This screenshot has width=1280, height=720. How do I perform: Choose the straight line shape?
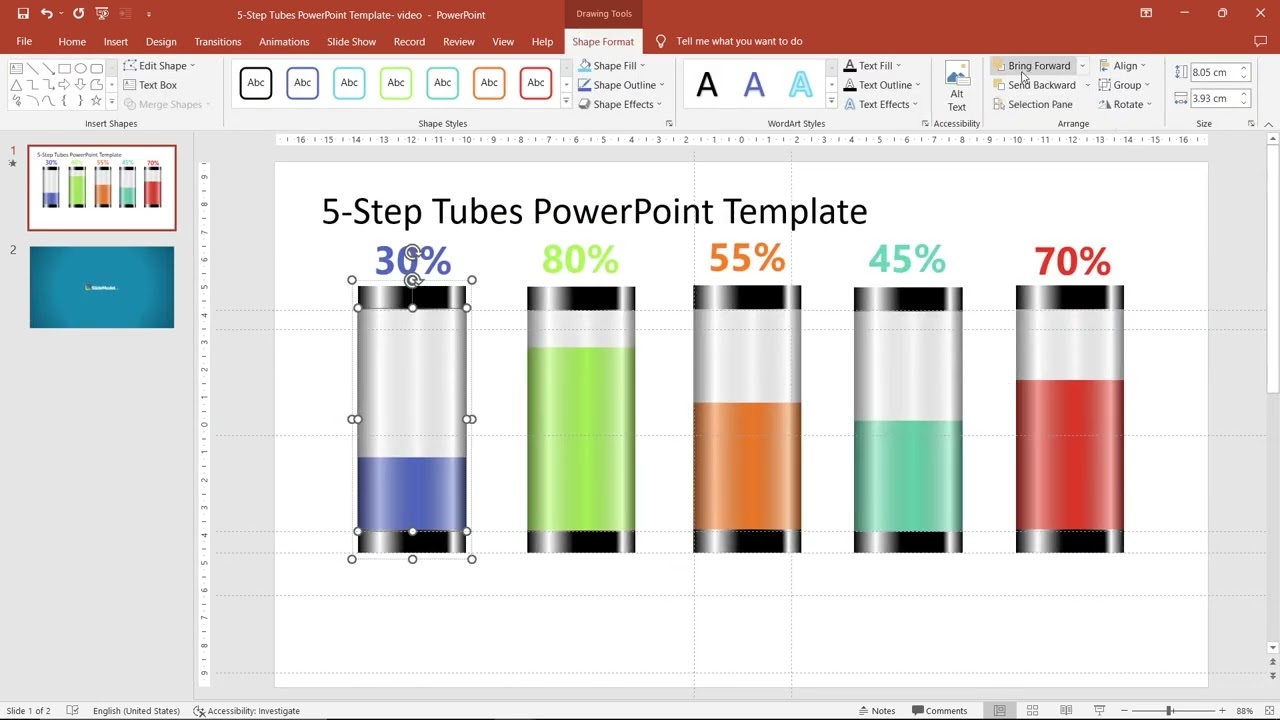32,69
